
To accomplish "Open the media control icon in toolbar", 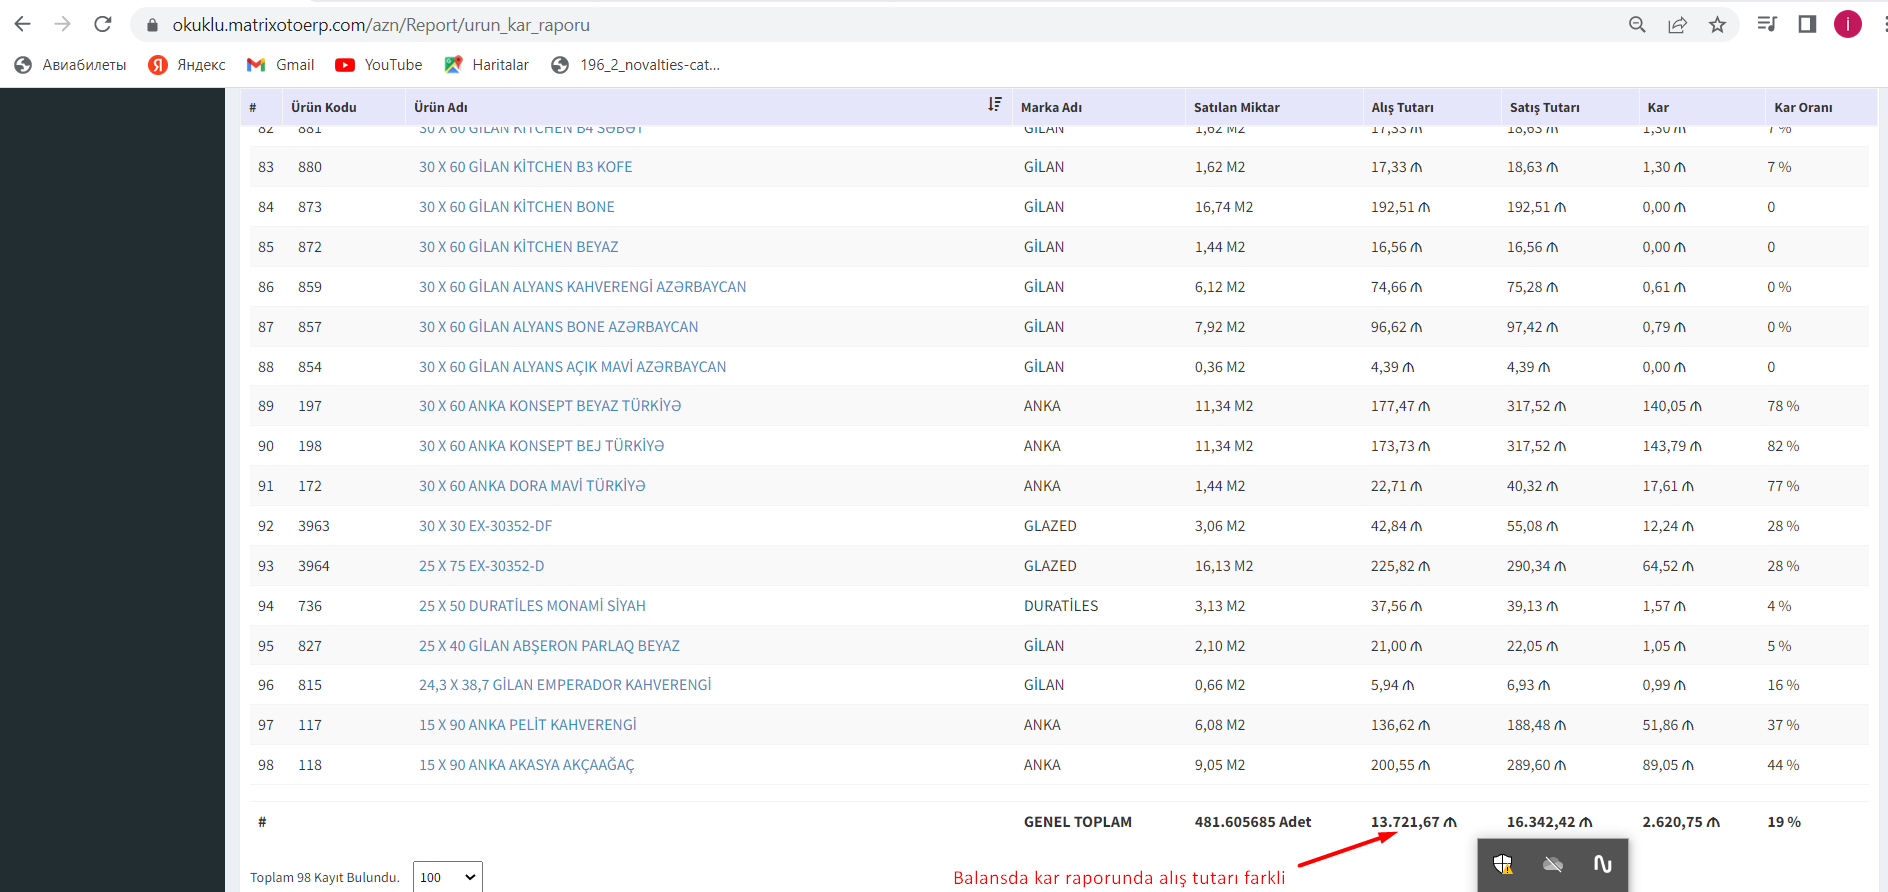I will [x=1767, y=24].
